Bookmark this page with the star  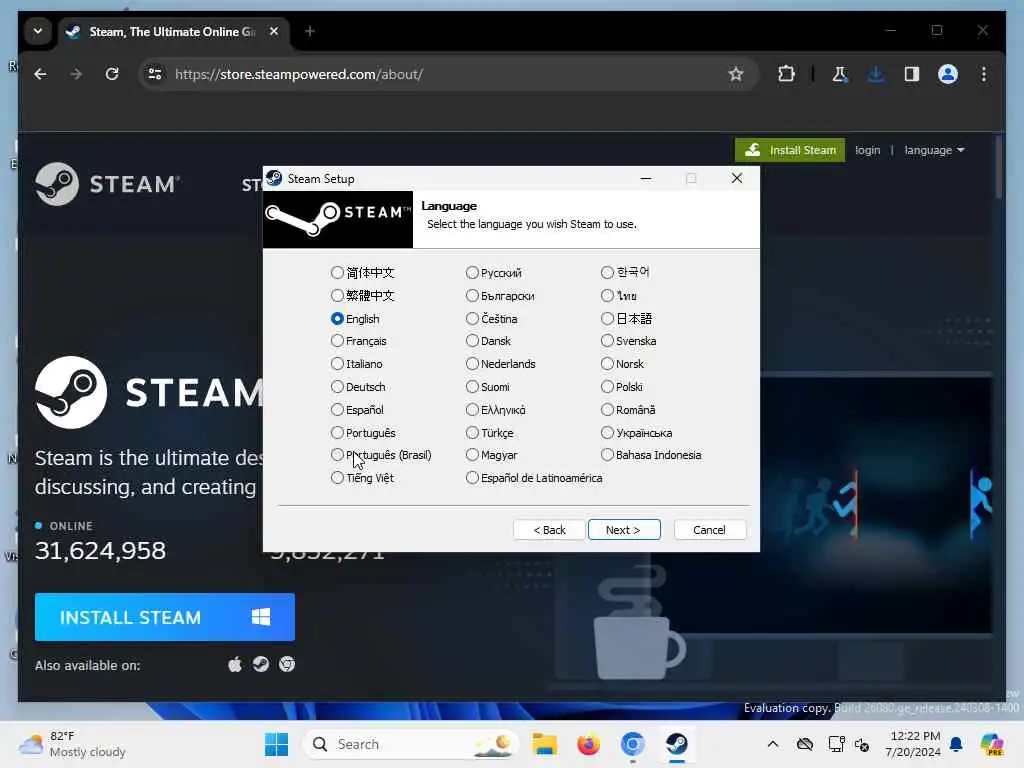coord(736,74)
